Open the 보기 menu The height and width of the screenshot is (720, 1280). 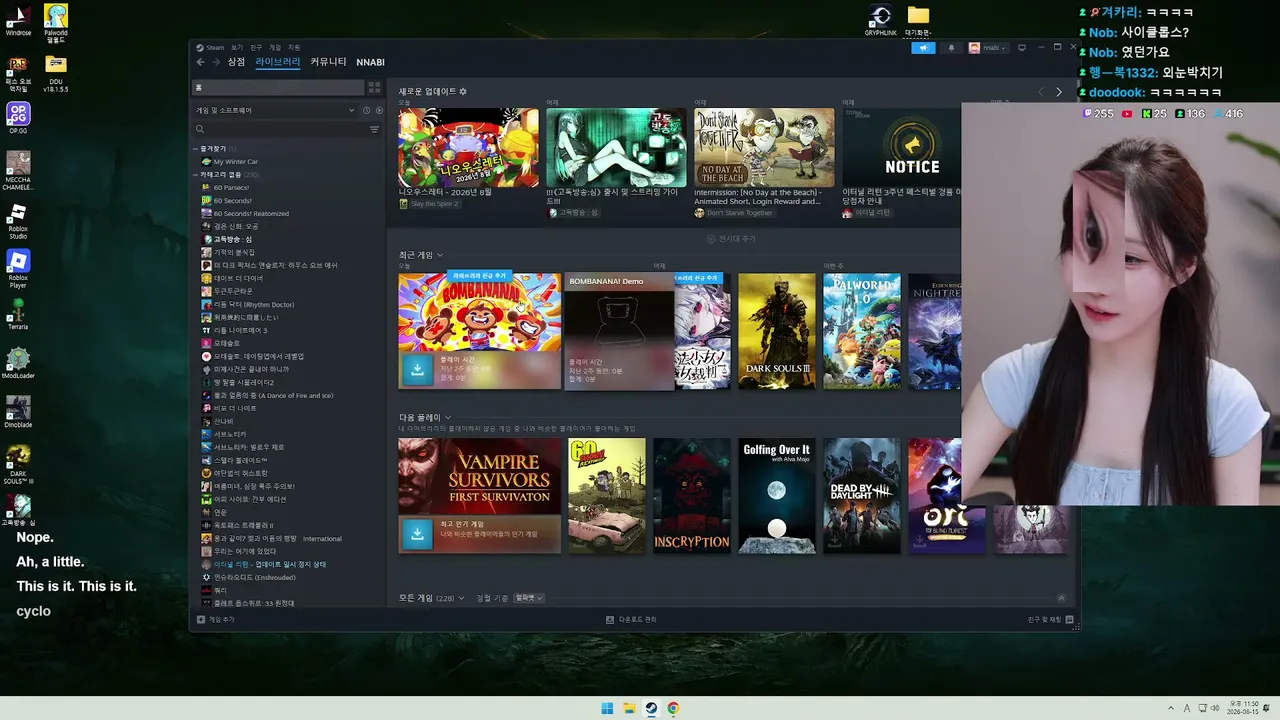[237, 47]
